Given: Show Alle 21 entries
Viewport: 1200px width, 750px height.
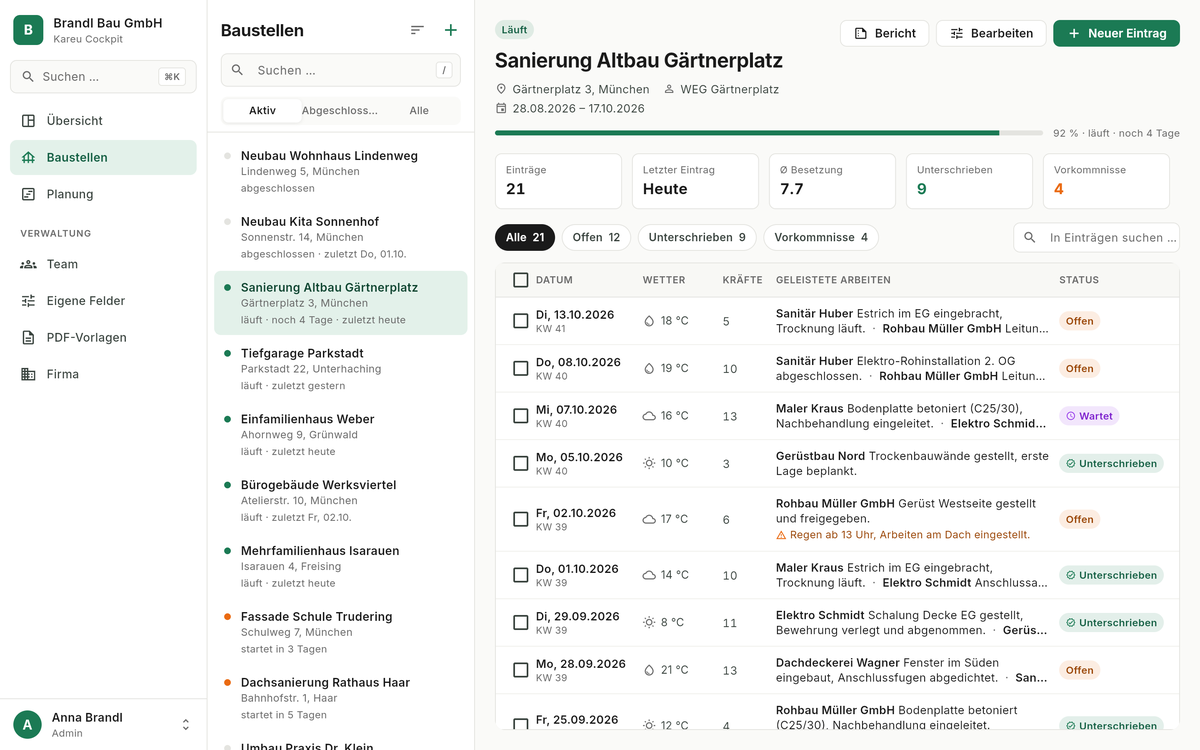Looking at the screenshot, I should [525, 238].
